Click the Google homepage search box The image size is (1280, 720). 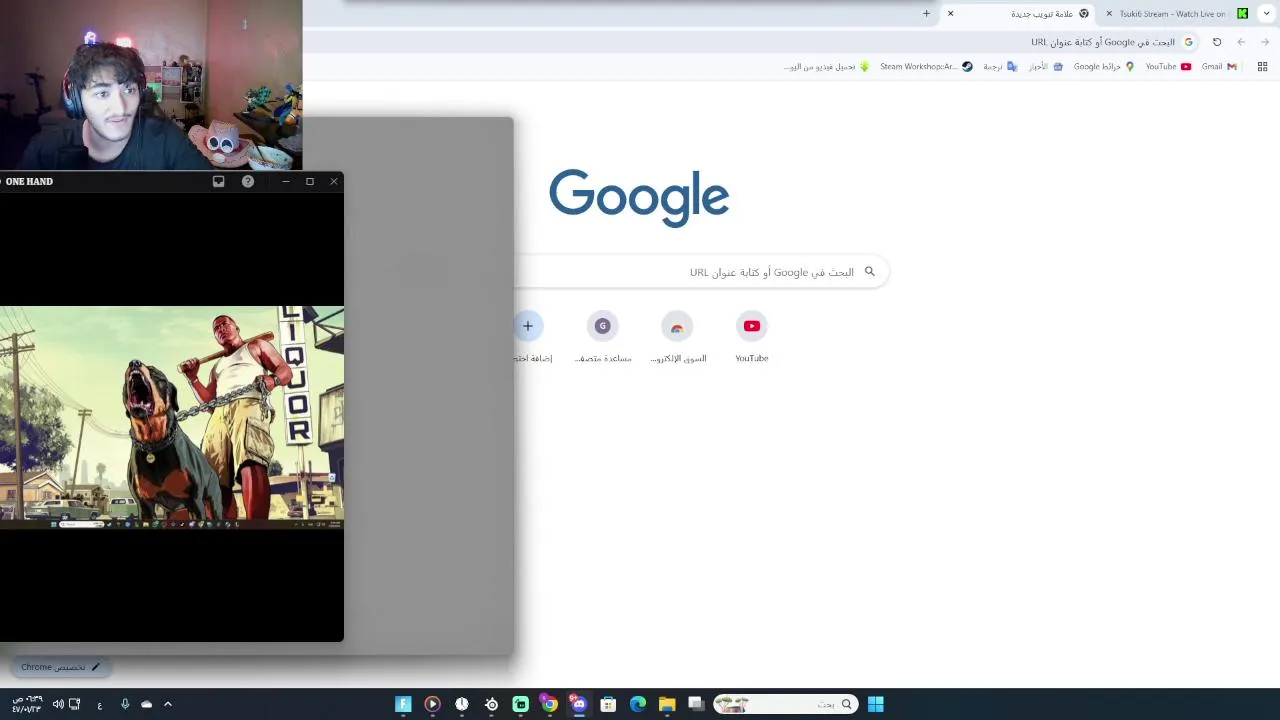[x=700, y=272]
